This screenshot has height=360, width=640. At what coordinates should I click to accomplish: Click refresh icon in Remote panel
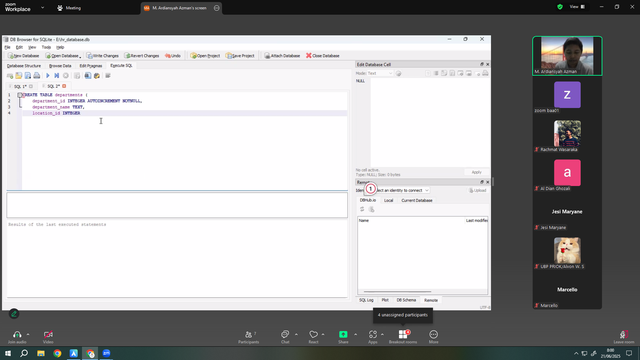pos(362,209)
